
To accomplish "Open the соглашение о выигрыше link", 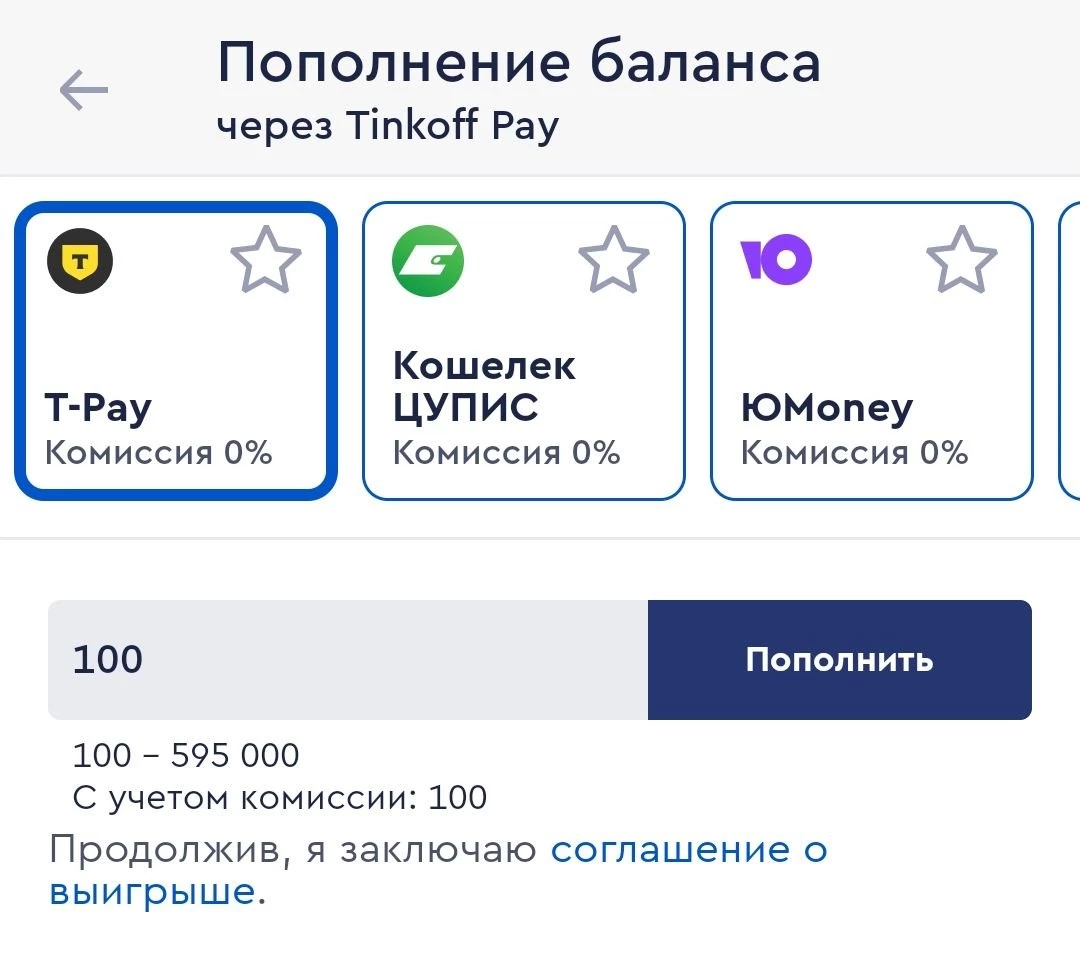I will coord(690,849).
